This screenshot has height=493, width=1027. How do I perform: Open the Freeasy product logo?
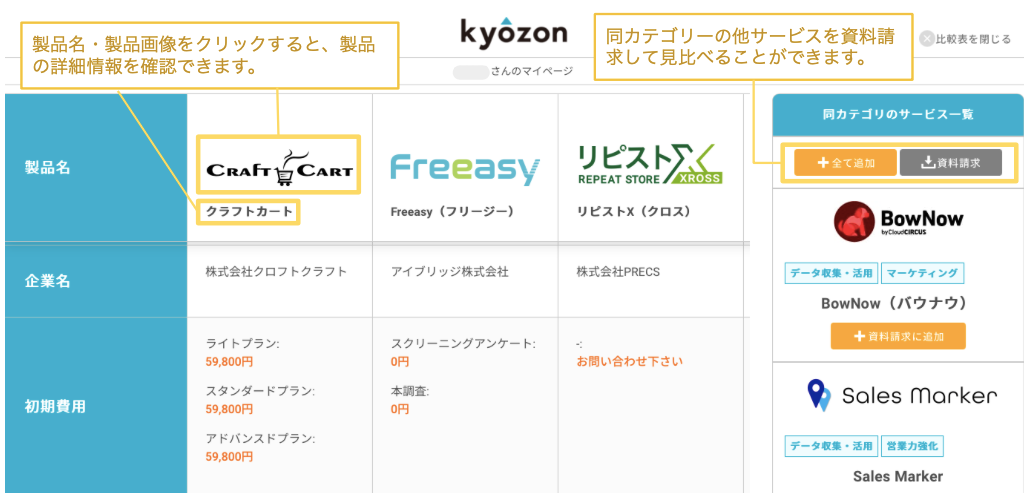coord(464,169)
